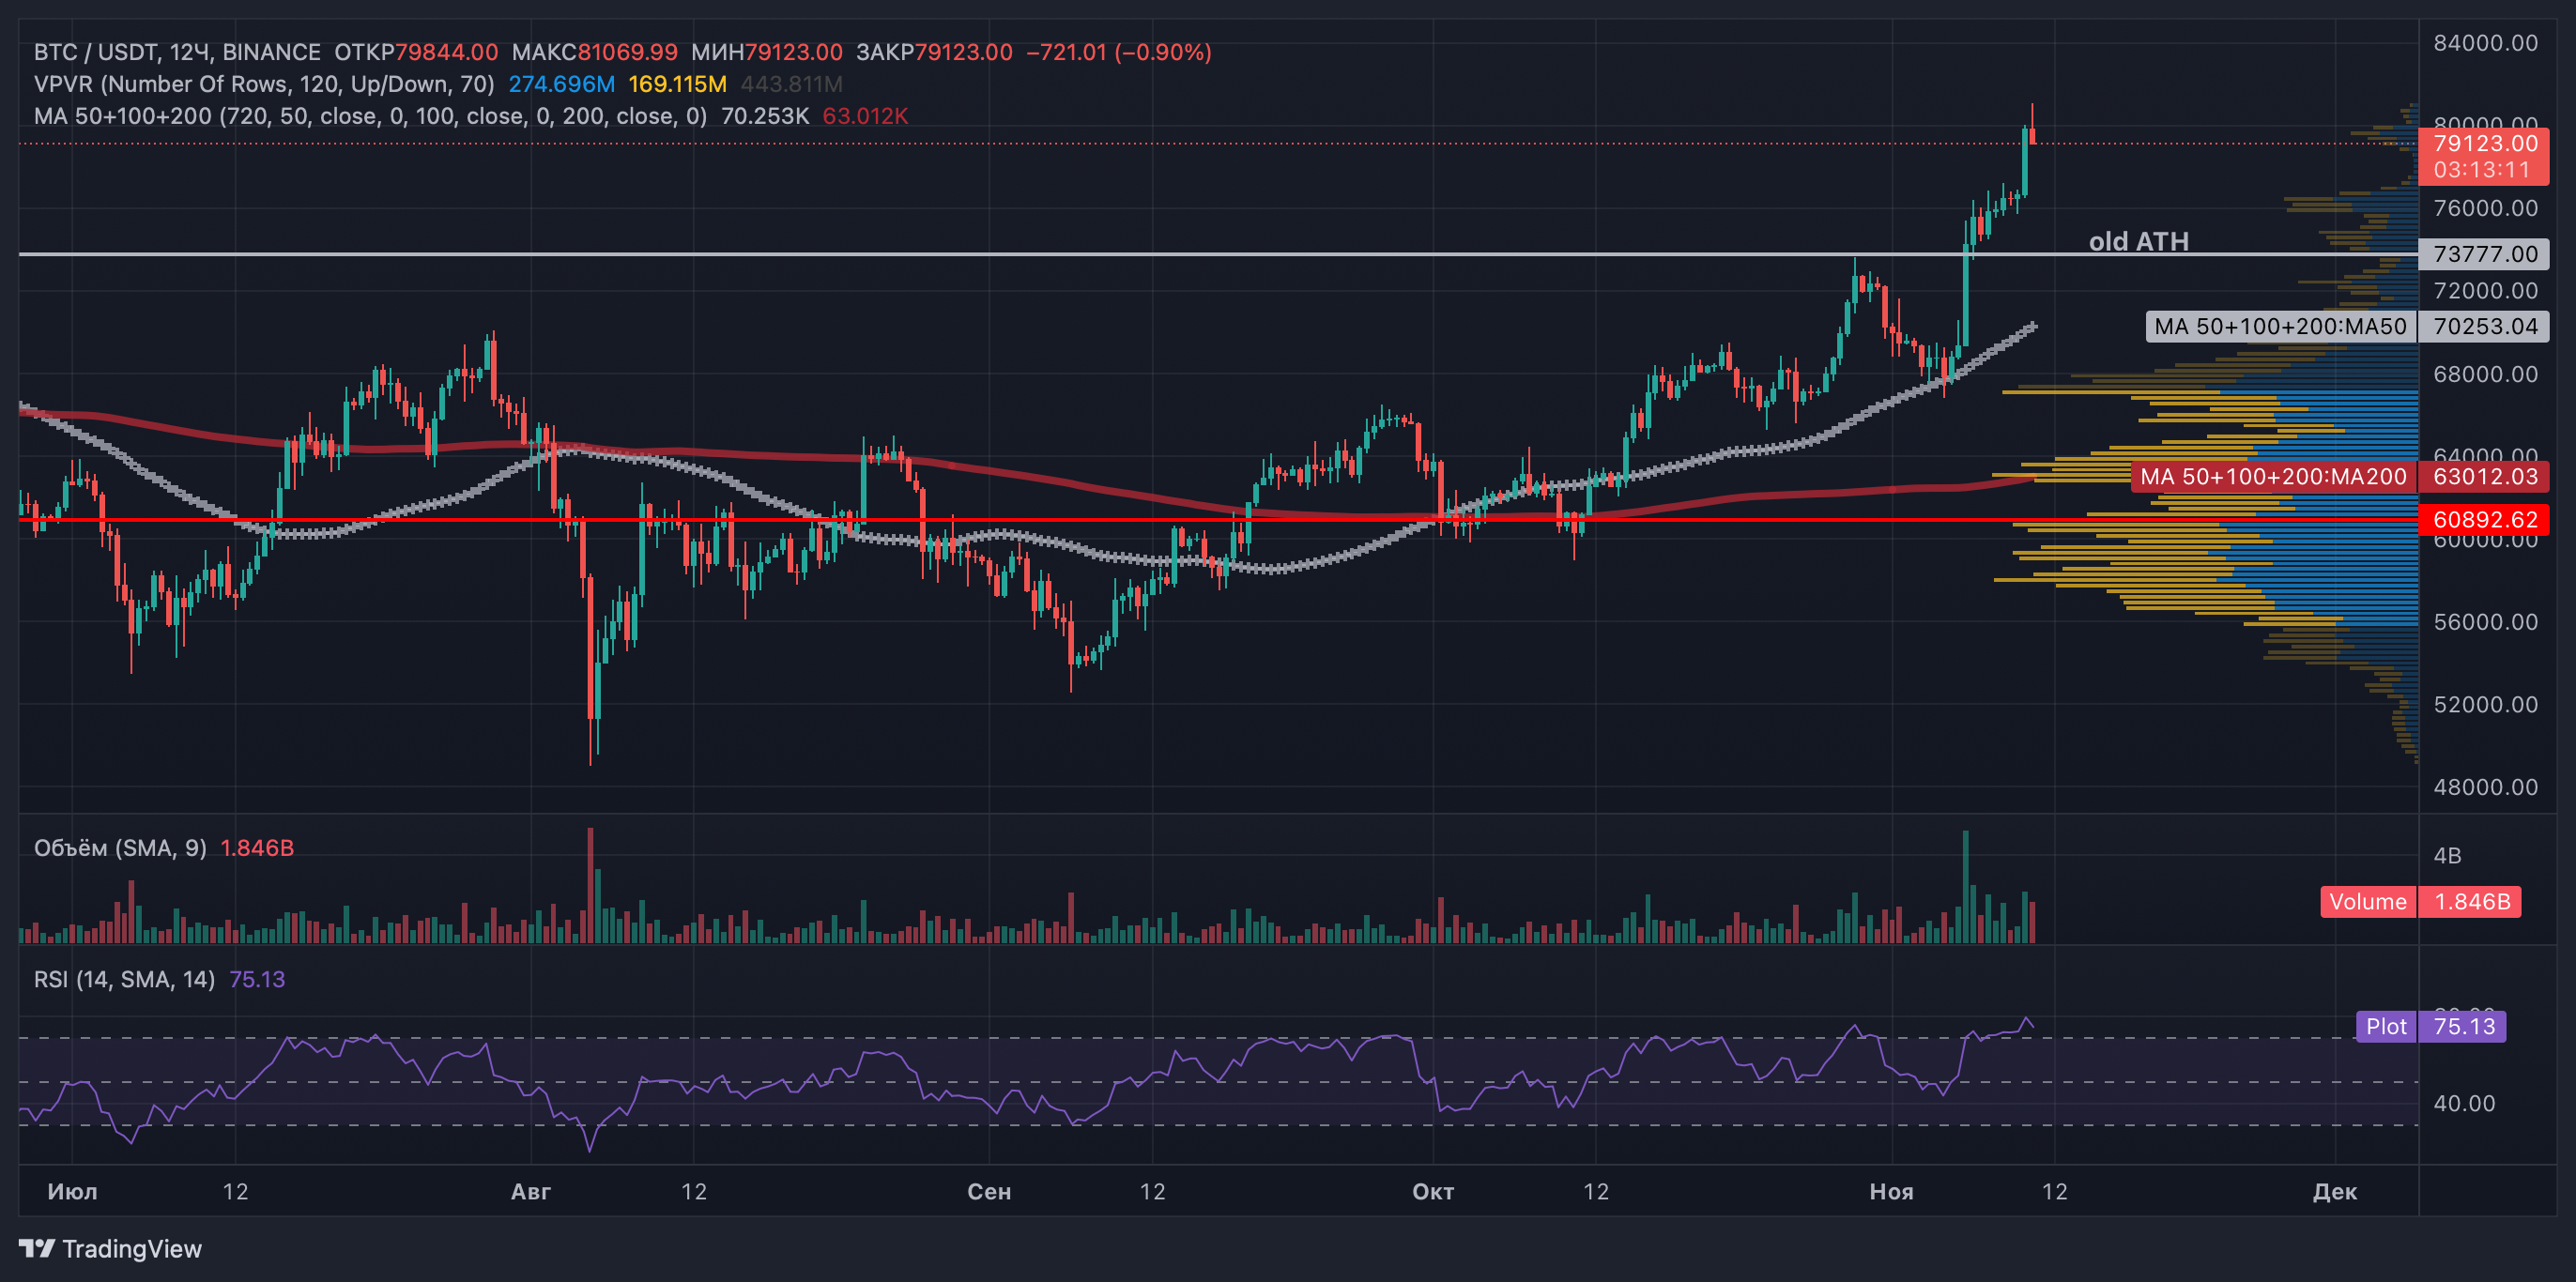Screen dimensions: 2576x1282
Task: Select the old ATH line label
Action: point(2139,241)
